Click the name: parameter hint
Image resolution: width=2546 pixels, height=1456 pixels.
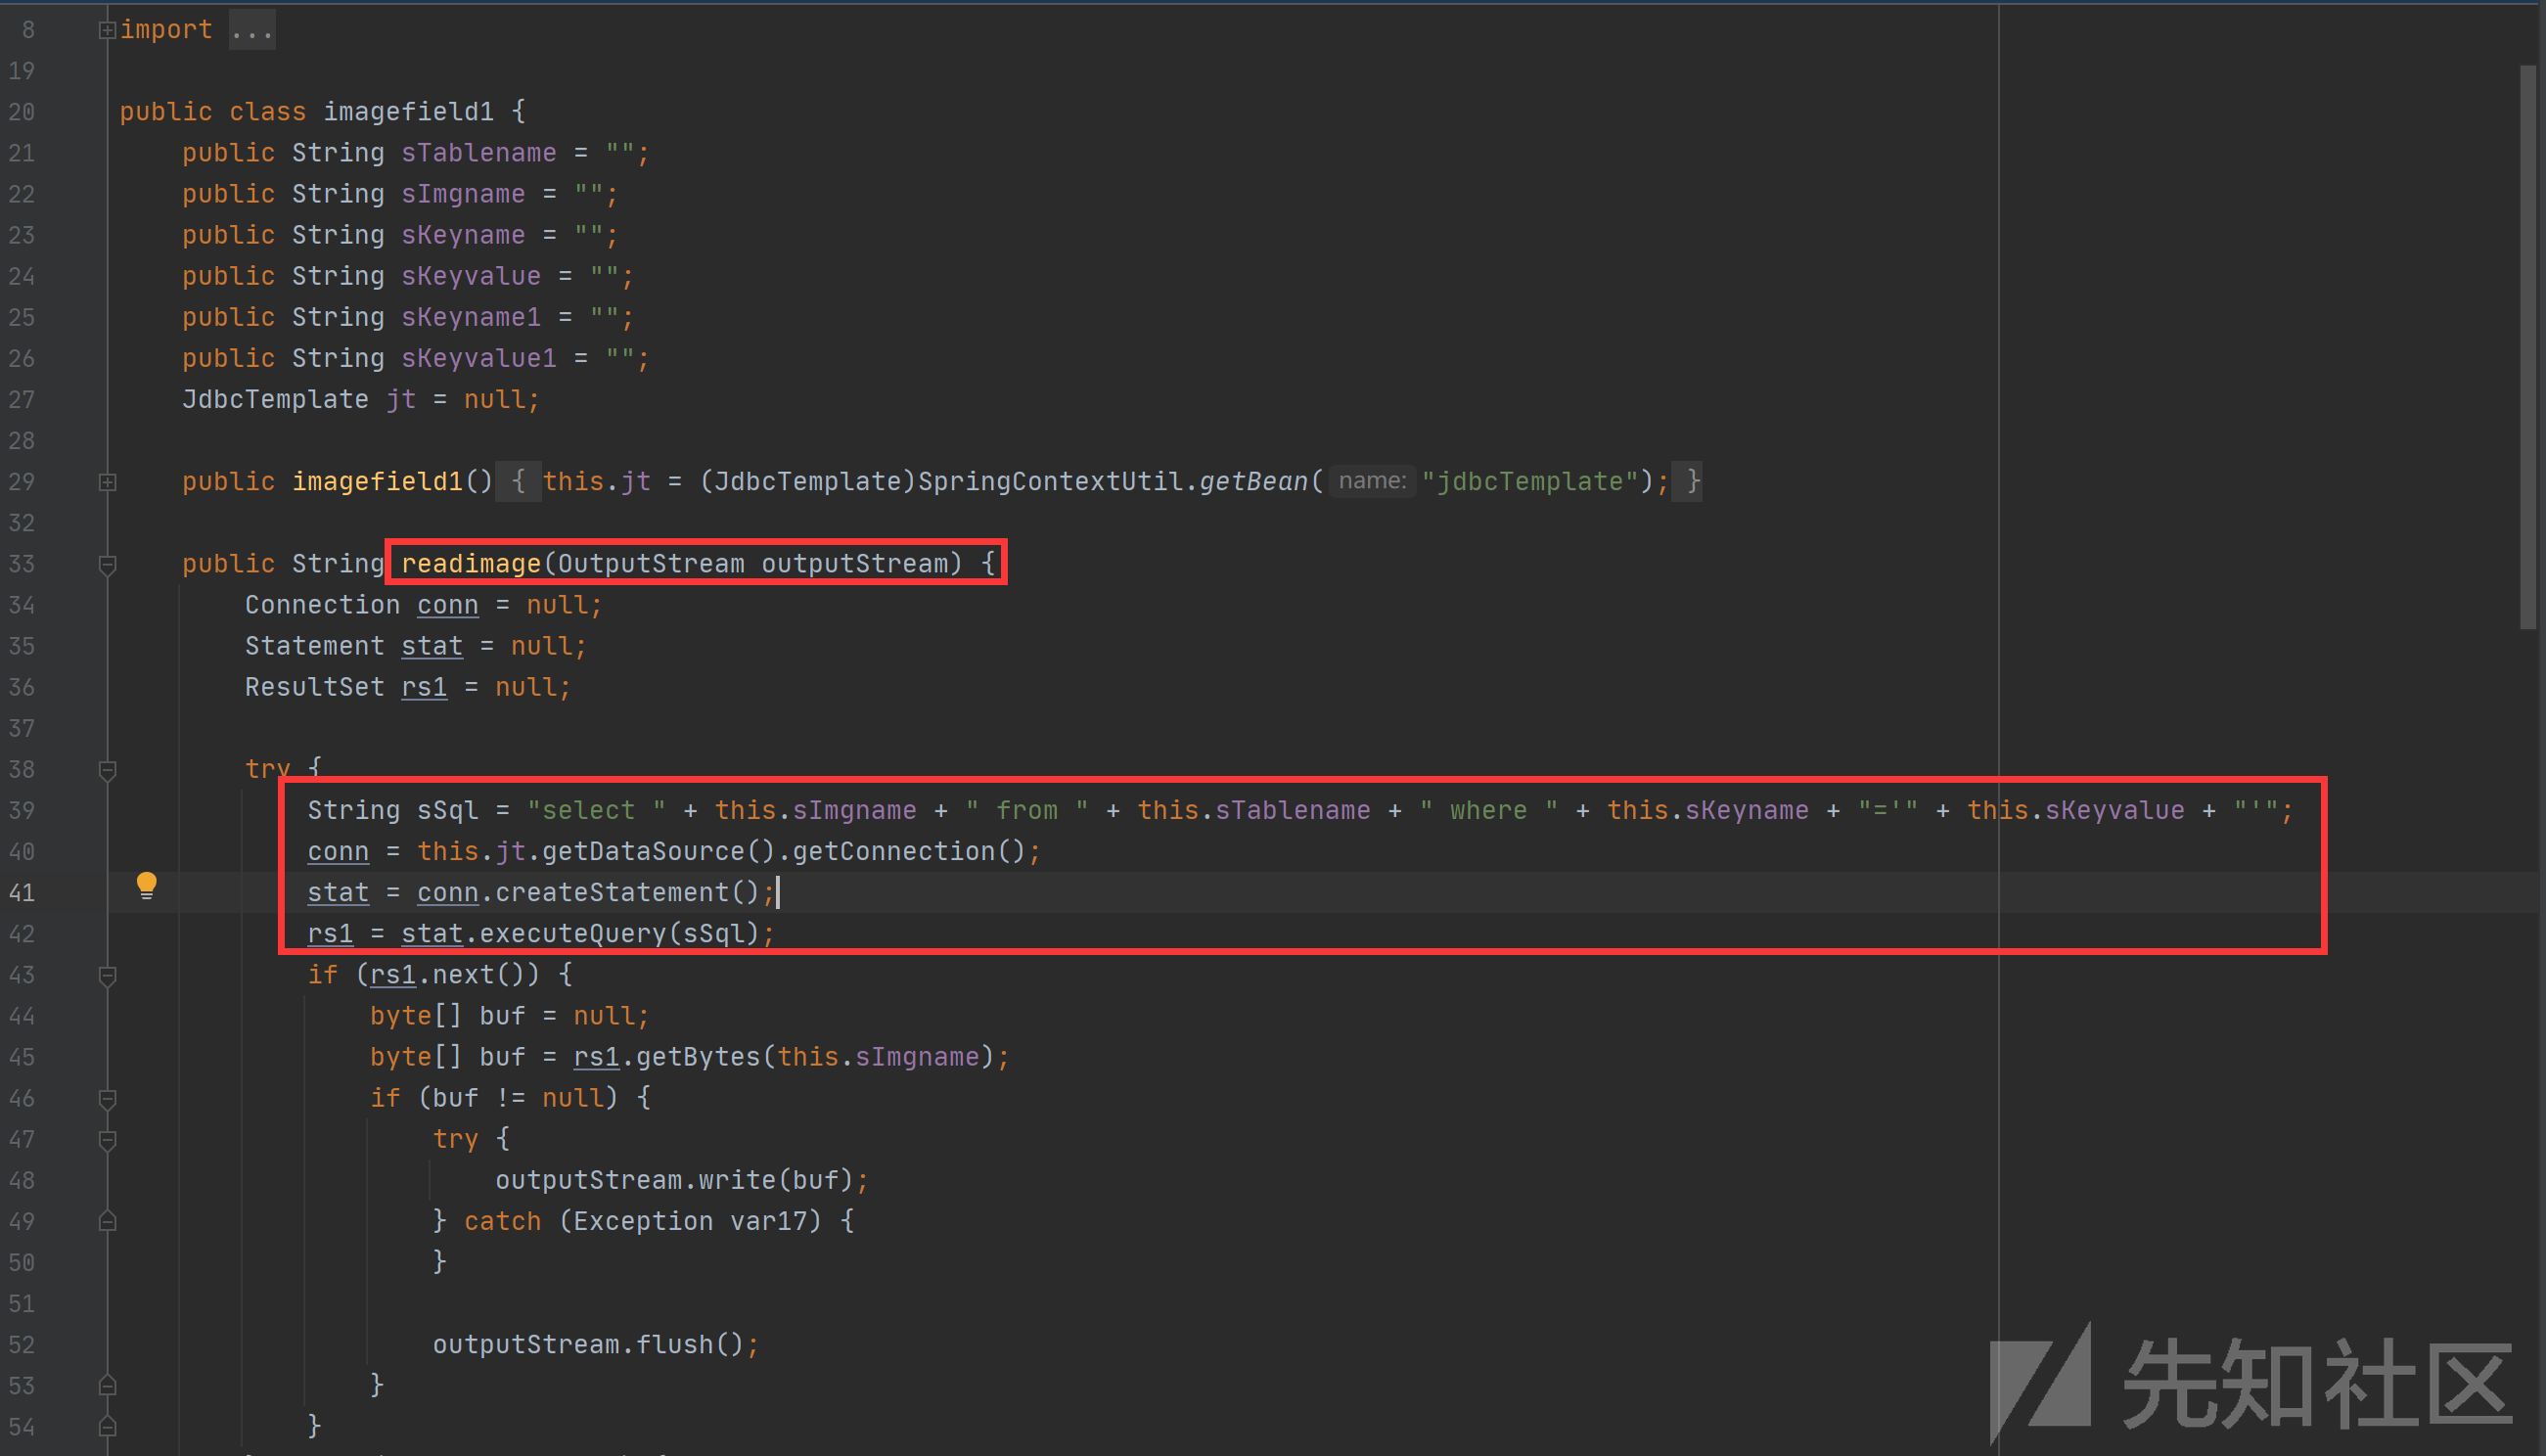pos(1372,482)
